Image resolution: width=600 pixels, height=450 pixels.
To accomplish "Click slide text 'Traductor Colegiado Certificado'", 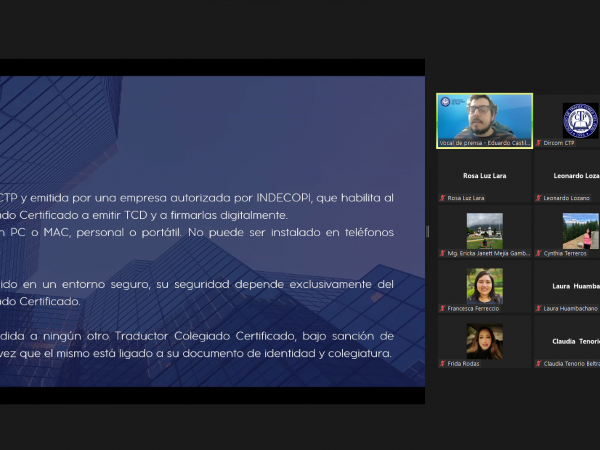I will 205,336.
